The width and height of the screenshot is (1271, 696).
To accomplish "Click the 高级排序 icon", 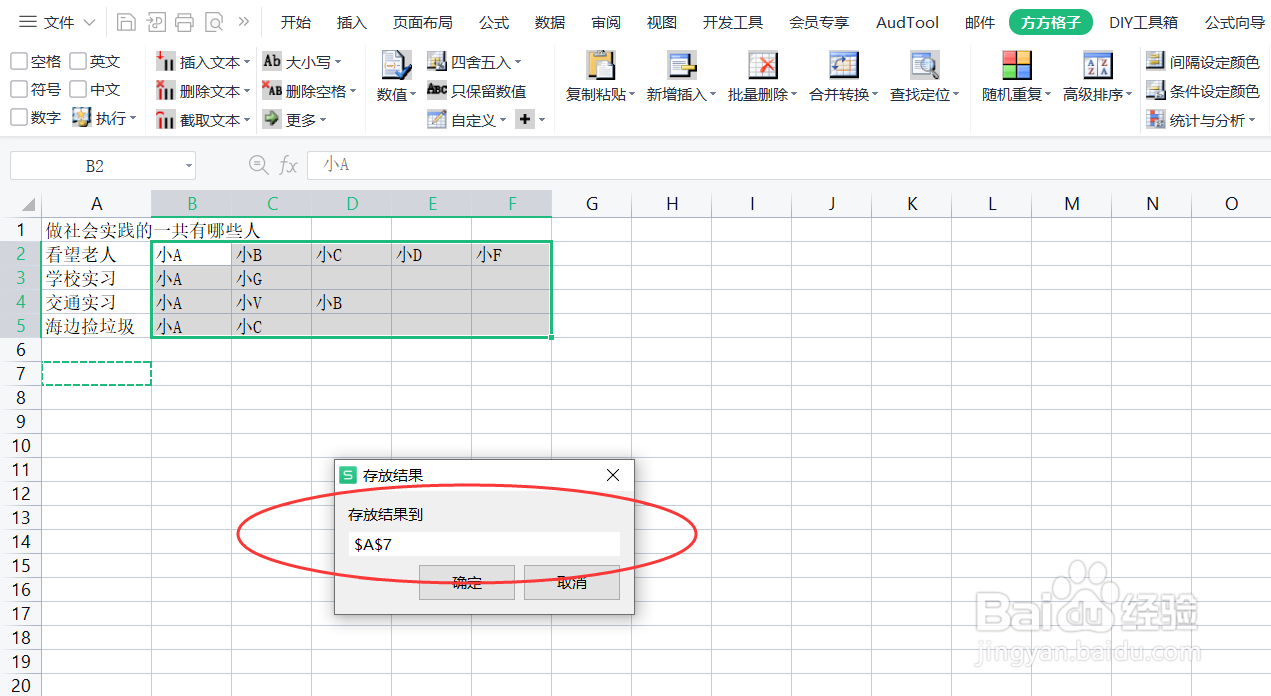I will point(1098,66).
